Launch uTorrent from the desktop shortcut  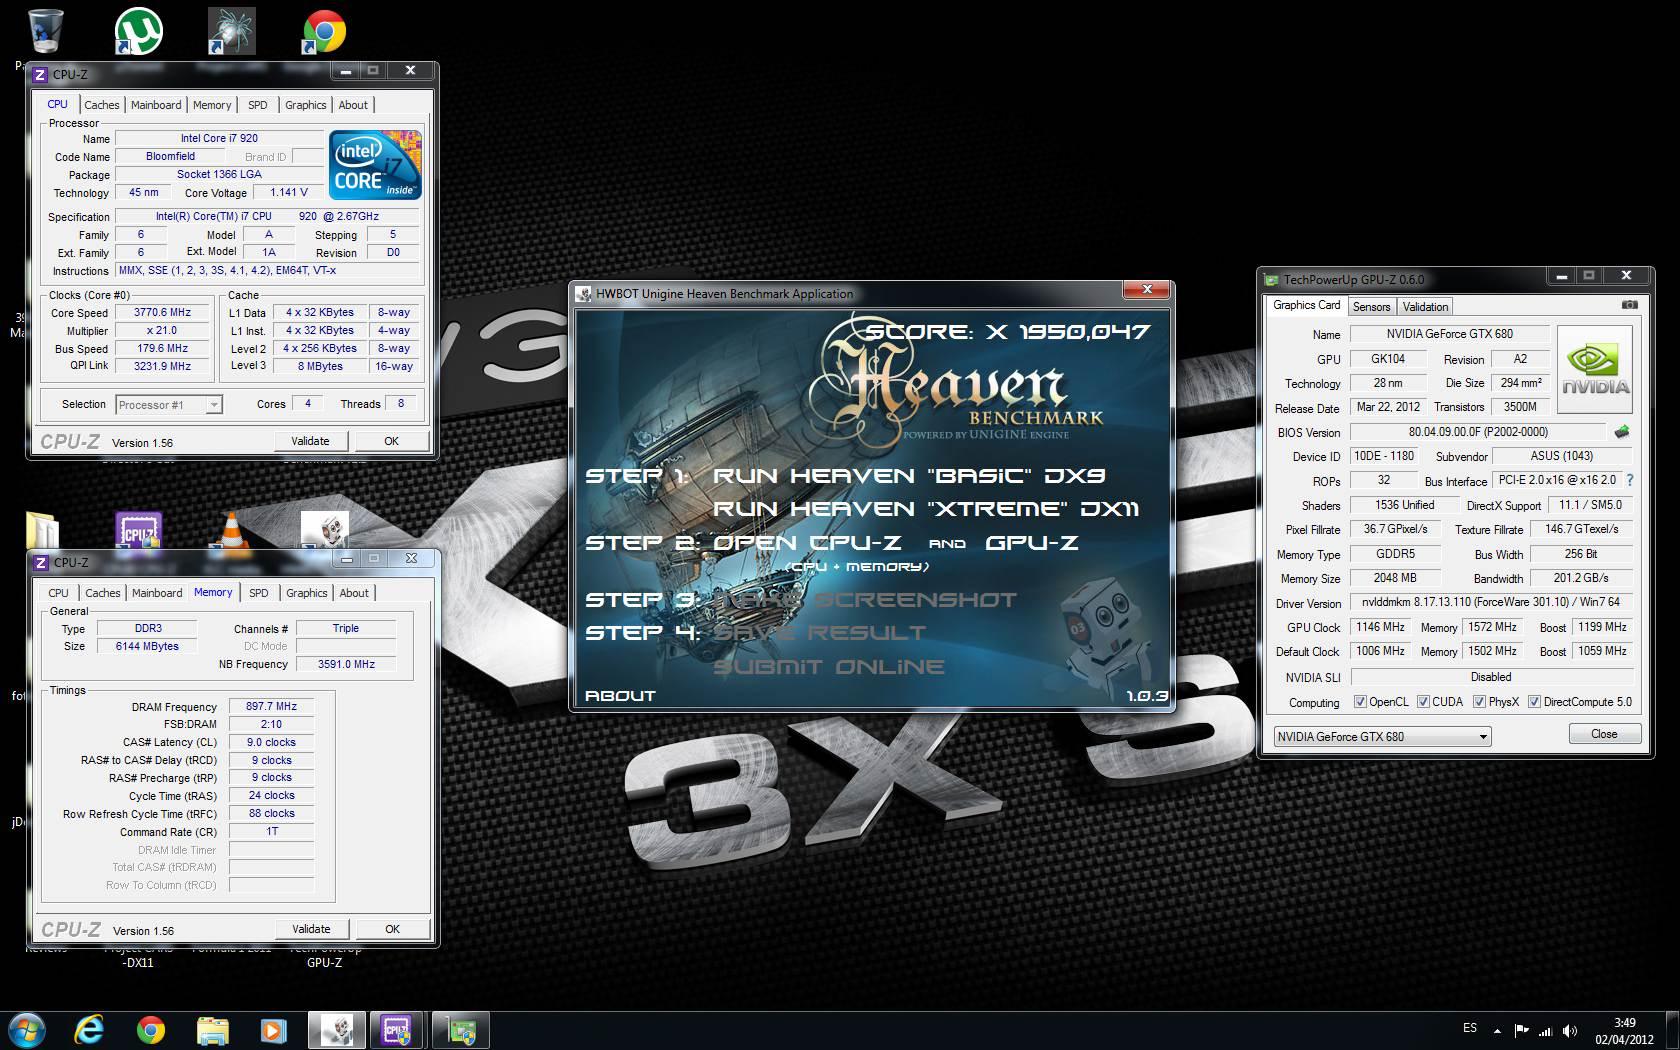pos(139,30)
